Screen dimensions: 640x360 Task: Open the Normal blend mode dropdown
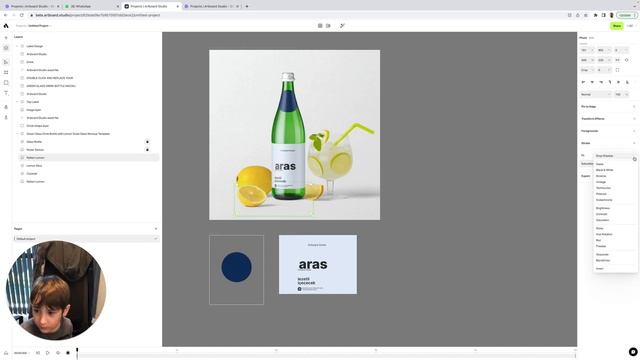pyautogui.click(x=595, y=94)
